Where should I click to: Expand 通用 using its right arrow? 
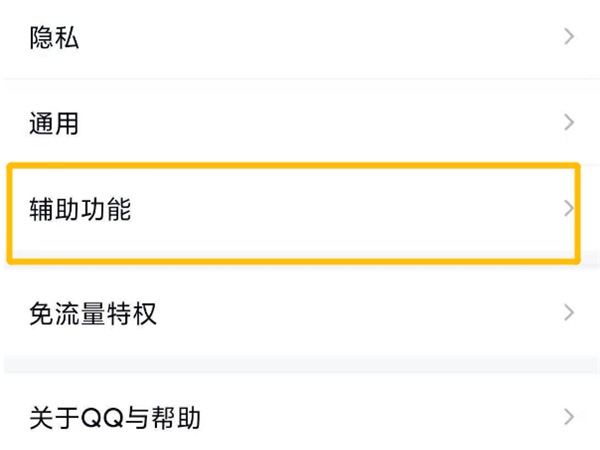pyautogui.click(x=569, y=124)
